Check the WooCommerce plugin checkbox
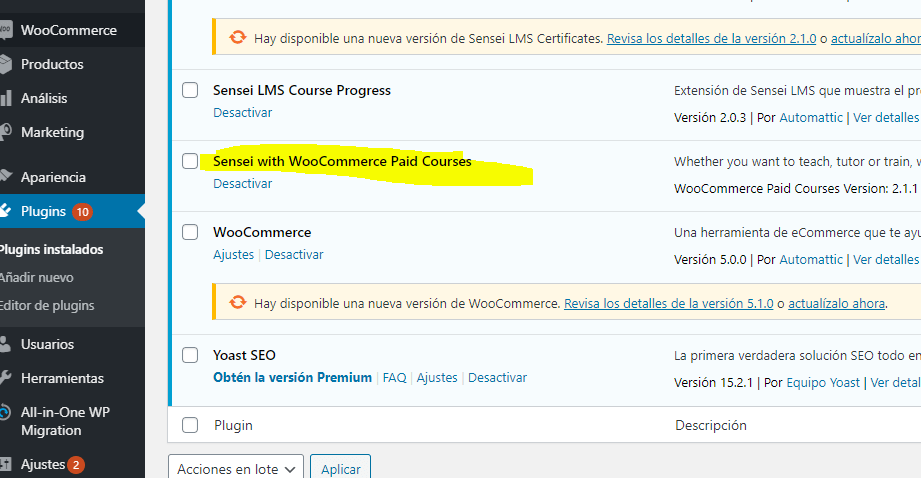Viewport: 921px width, 478px height. 190,232
